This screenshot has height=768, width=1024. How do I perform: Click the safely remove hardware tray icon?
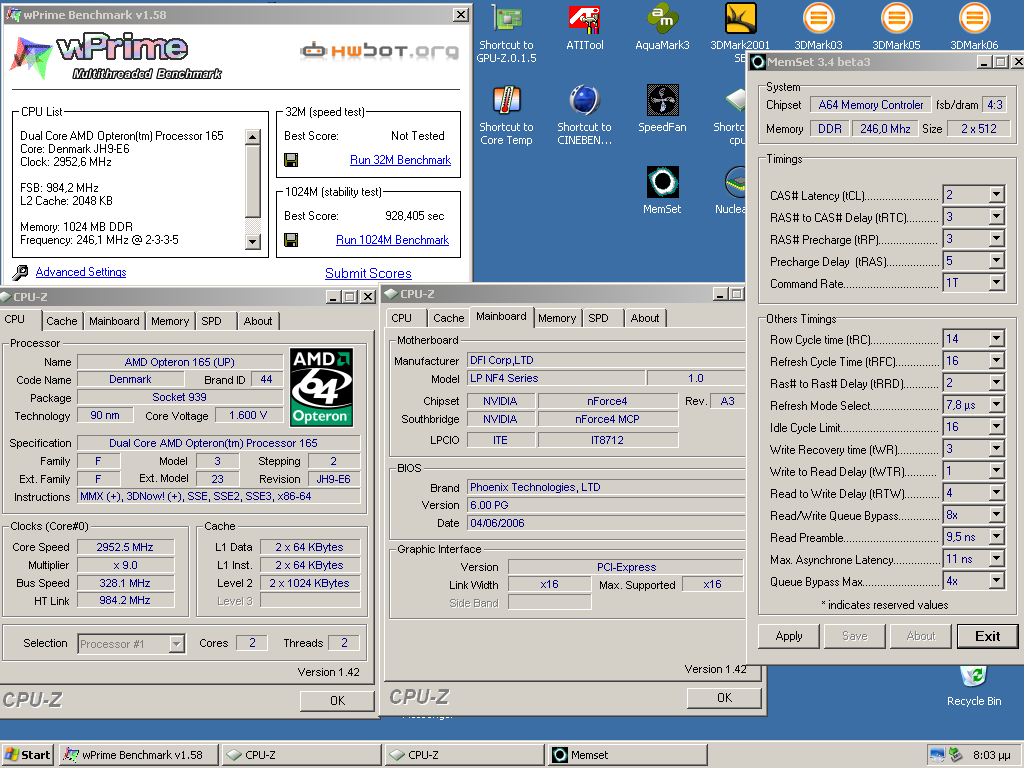tap(955, 755)
